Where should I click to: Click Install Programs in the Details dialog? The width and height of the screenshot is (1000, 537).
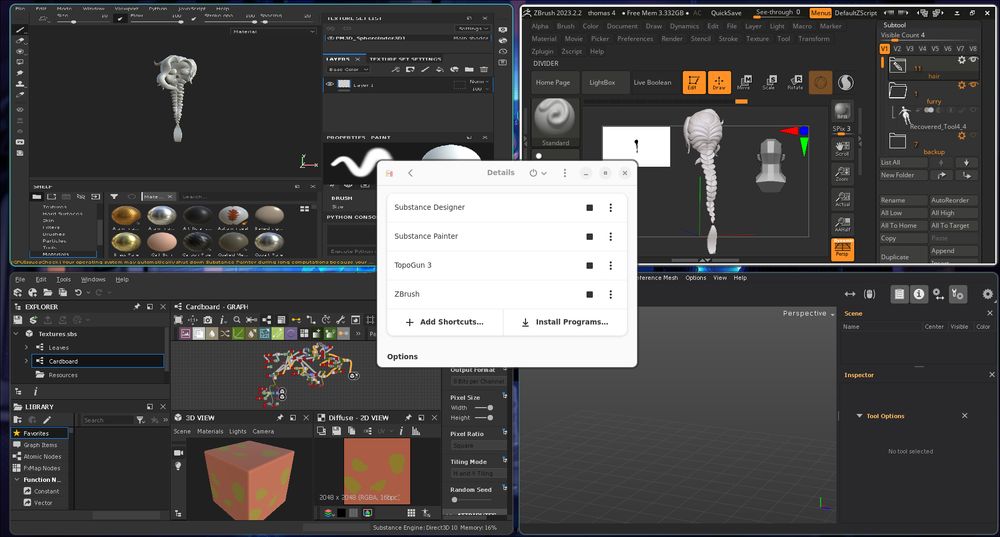pos(565,322)
